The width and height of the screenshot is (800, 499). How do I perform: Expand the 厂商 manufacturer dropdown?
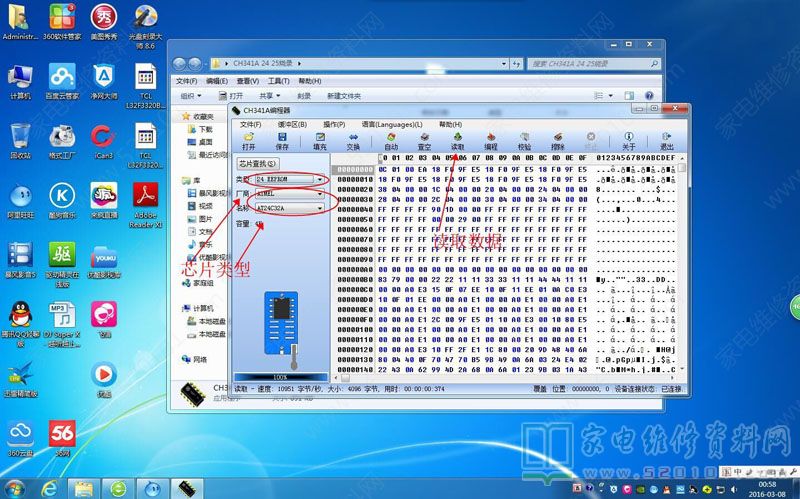pos(320,194)
